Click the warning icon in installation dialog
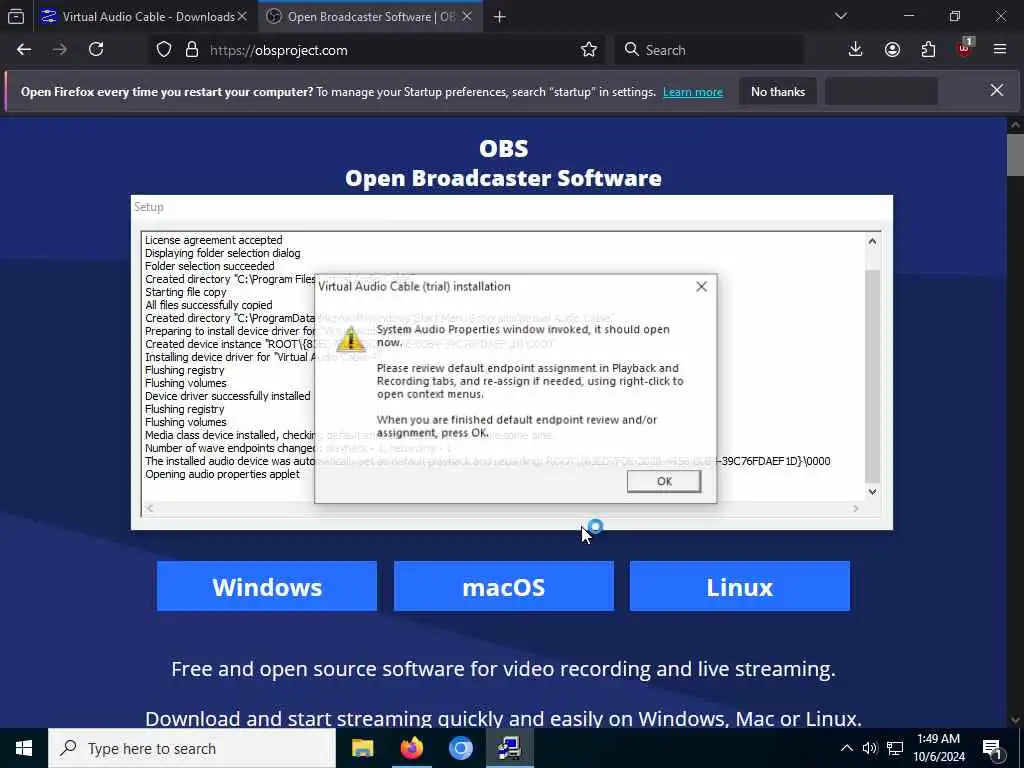 click(x=351, y=340)
